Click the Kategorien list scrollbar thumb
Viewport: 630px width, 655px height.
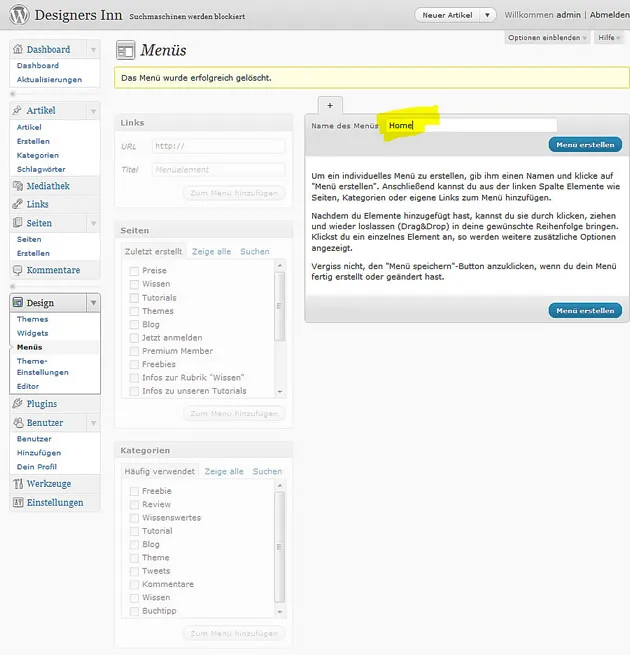280,546
